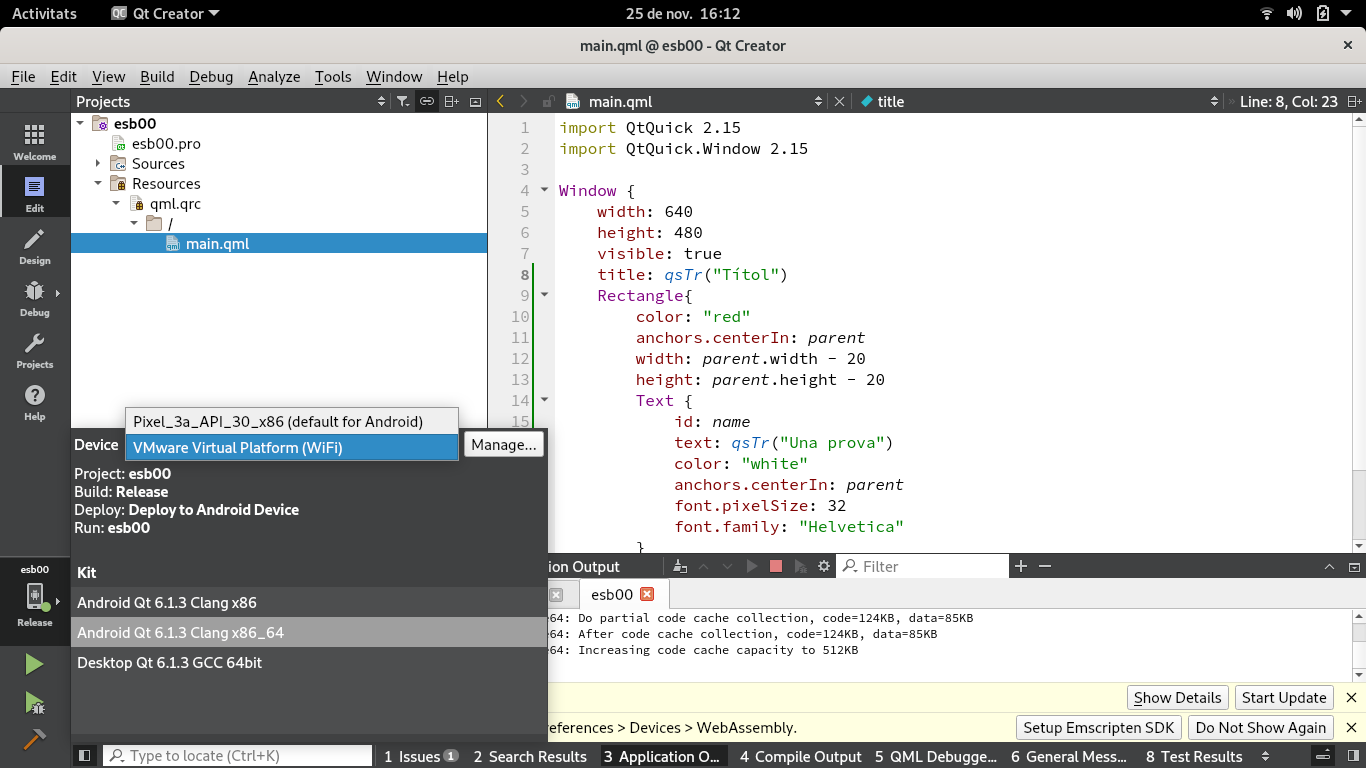
Task: Open the Build menu
Action: coord(157,76)
